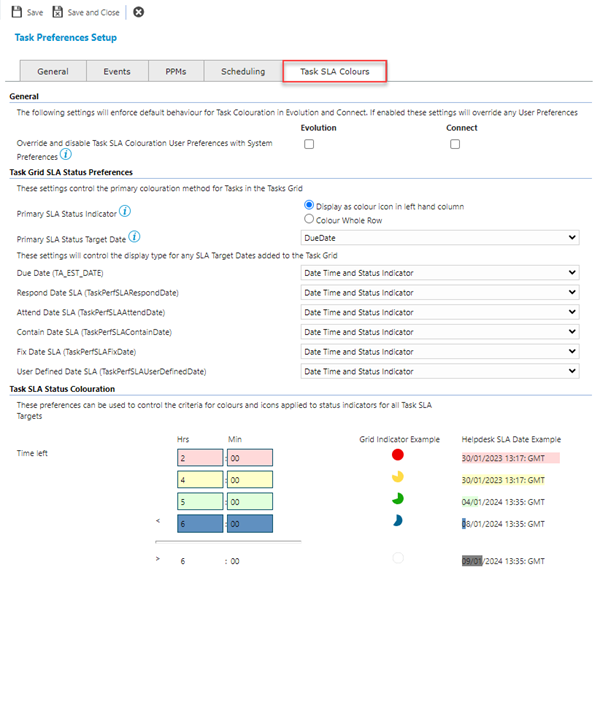Image resolution: width=600 pixels, height=710 pixels.
Task: Go to the PPMs tab
Action: [x=168, y=72]
